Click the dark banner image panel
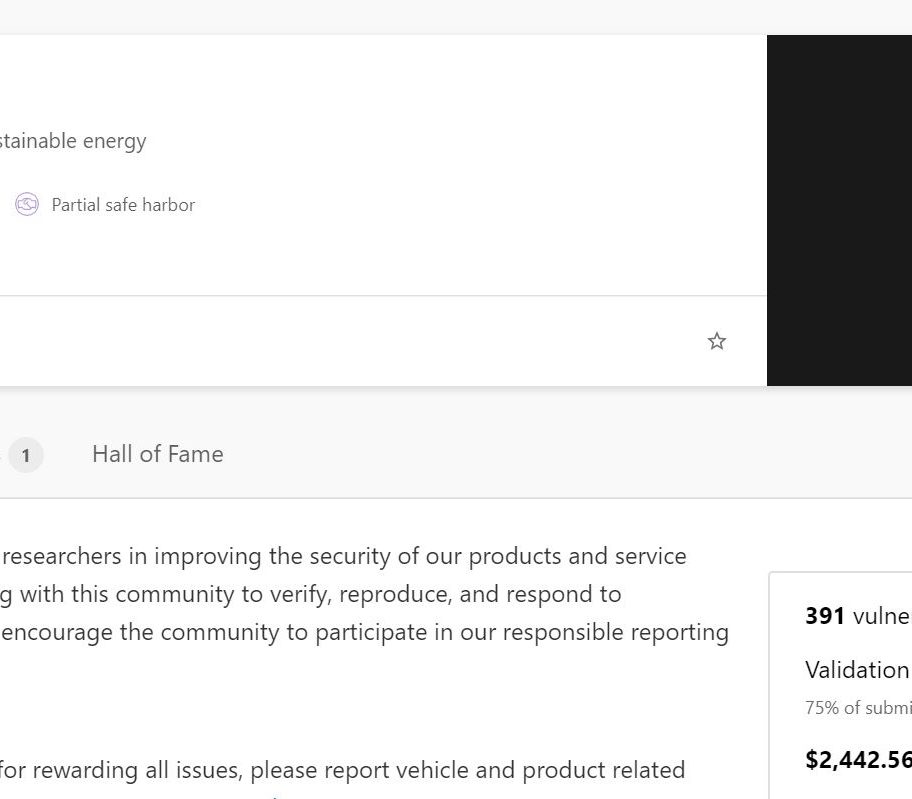 coord(839,210)
